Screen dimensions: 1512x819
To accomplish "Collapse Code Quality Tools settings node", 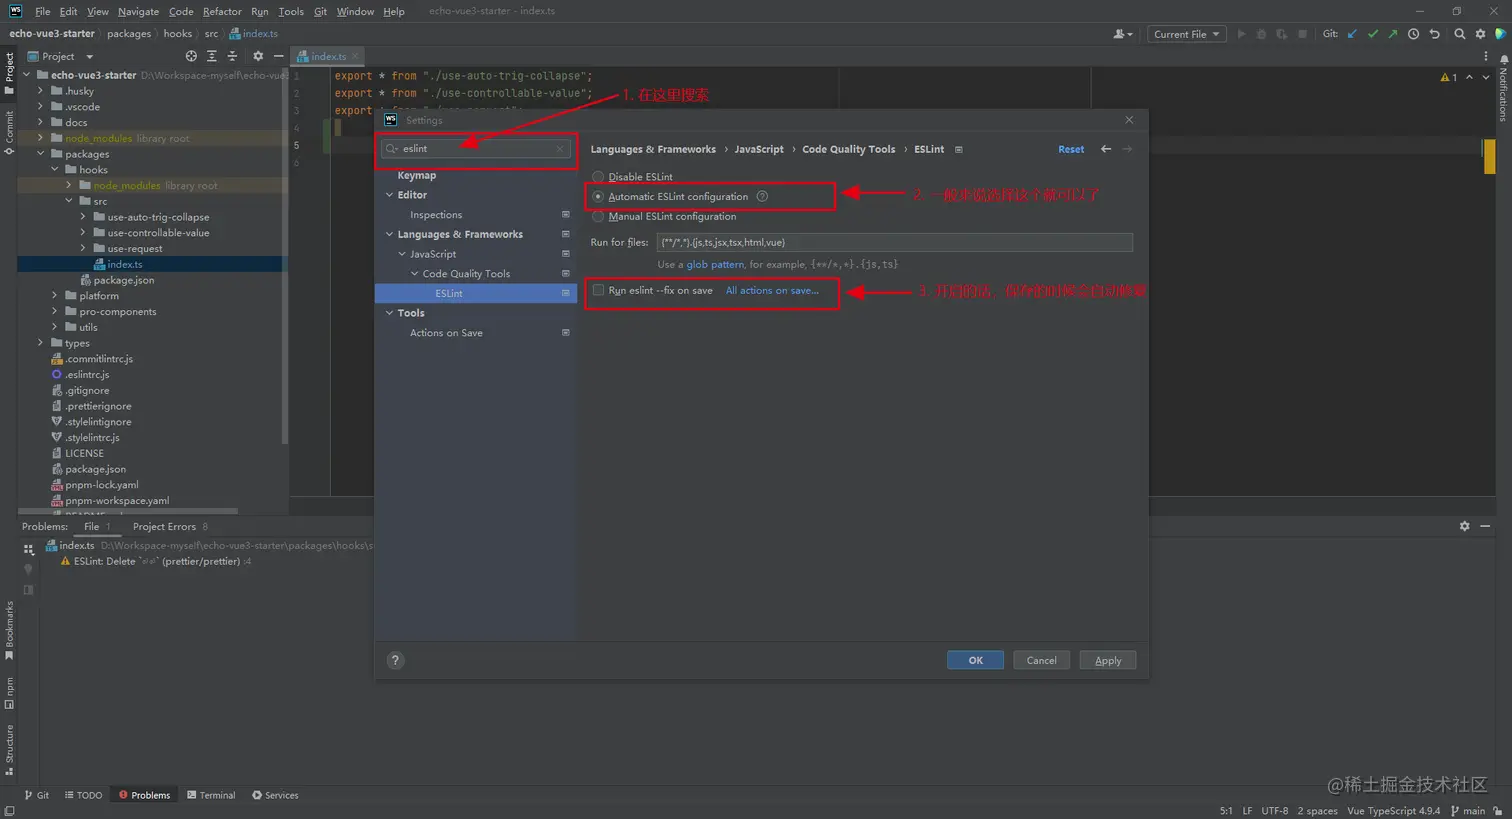I will (x=415, y=273).
